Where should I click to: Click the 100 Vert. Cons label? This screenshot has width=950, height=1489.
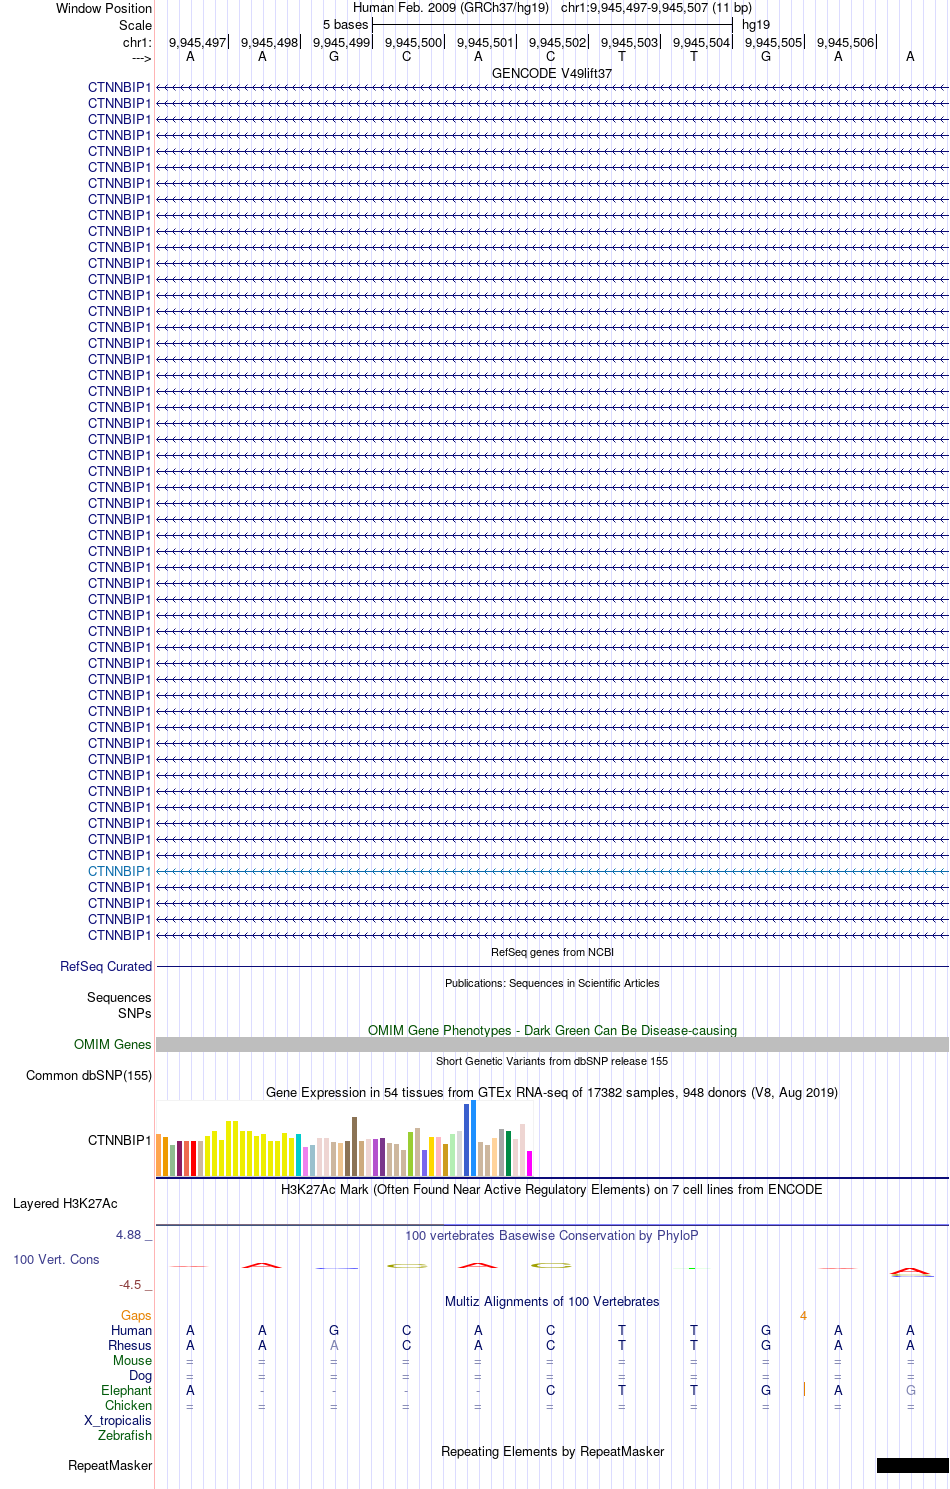tap(56, 1259)
